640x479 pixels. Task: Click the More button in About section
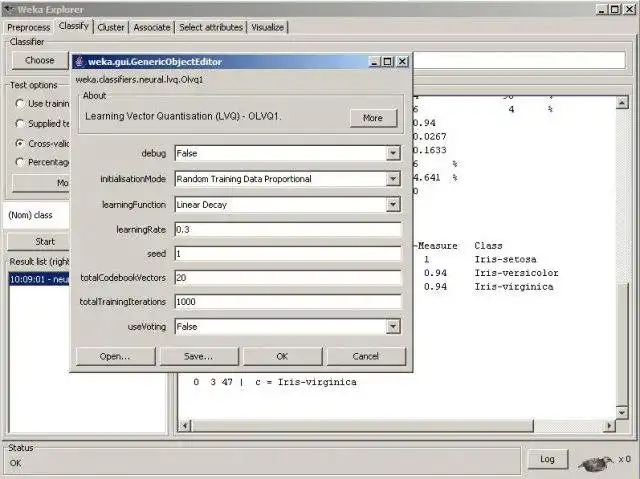[373, 118]
